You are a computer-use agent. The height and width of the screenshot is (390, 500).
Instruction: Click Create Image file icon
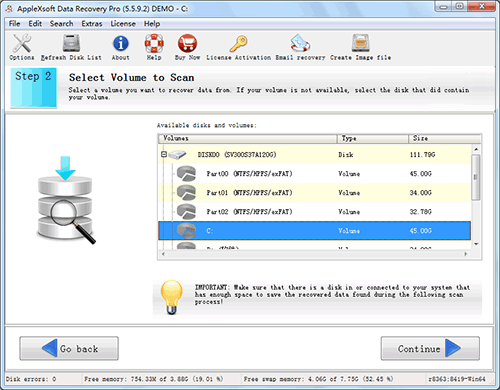pyautogui.click(x=361, y=44)
